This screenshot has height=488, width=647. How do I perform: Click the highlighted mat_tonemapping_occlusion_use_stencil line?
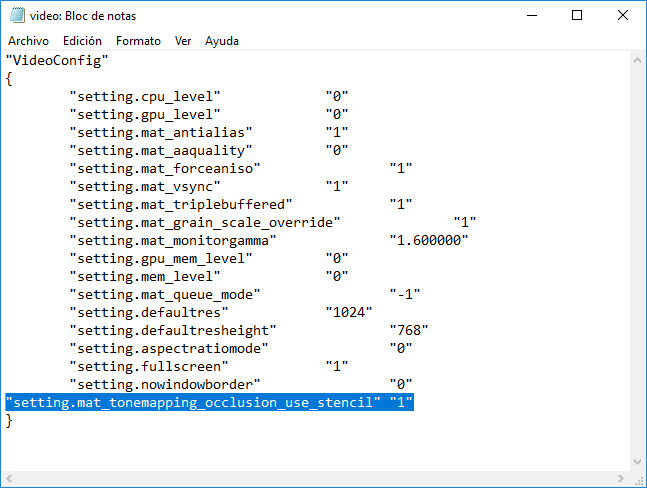coord(209,402)
